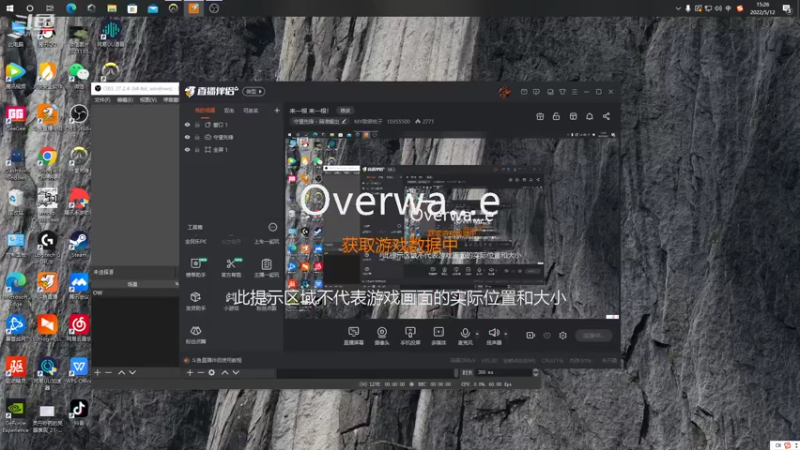Viewport: 800px width, 450px height.
Task: Open the OBS 视图(V) menu
Action: tap(148, 100)
